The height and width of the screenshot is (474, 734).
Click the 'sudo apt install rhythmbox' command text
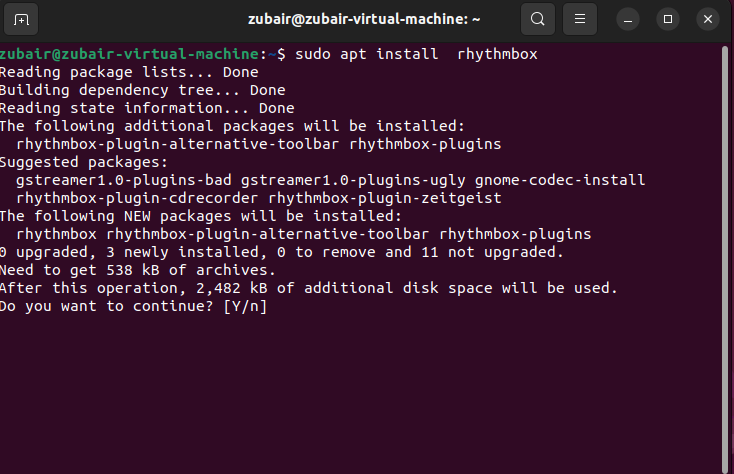[416, 54]
